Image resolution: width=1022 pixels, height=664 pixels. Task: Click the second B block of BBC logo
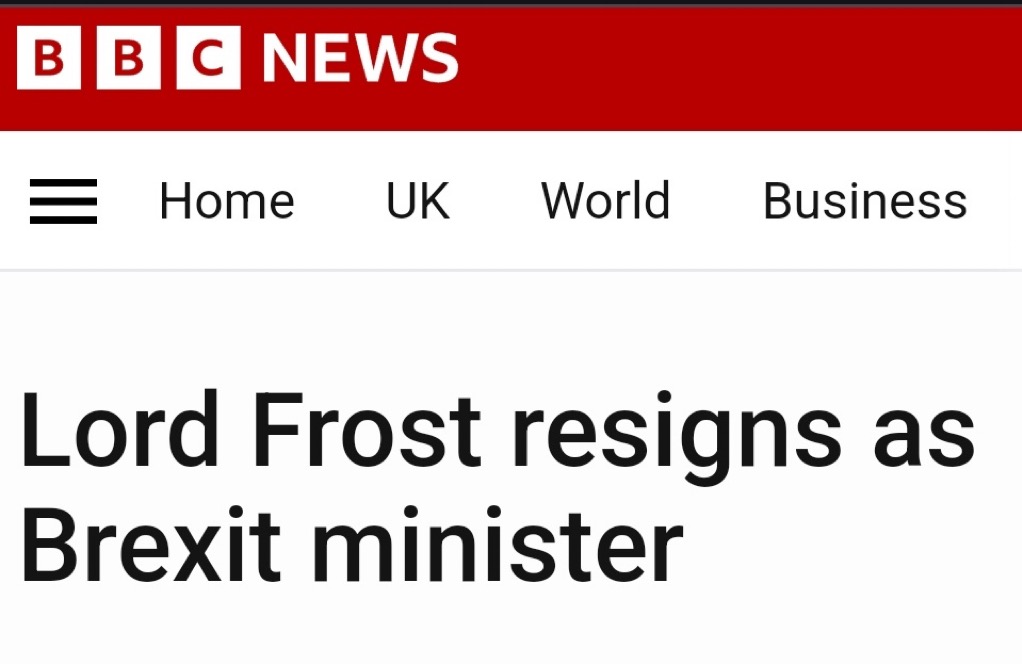(x=128, y=59)
